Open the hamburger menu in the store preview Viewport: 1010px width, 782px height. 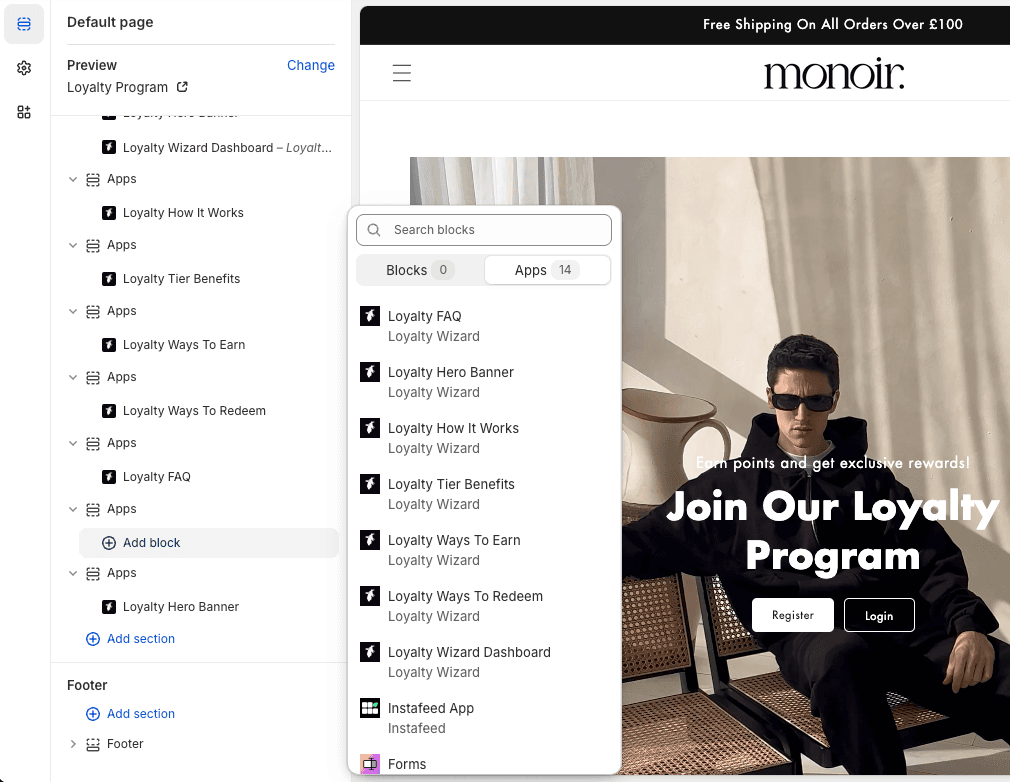[402, 73]
